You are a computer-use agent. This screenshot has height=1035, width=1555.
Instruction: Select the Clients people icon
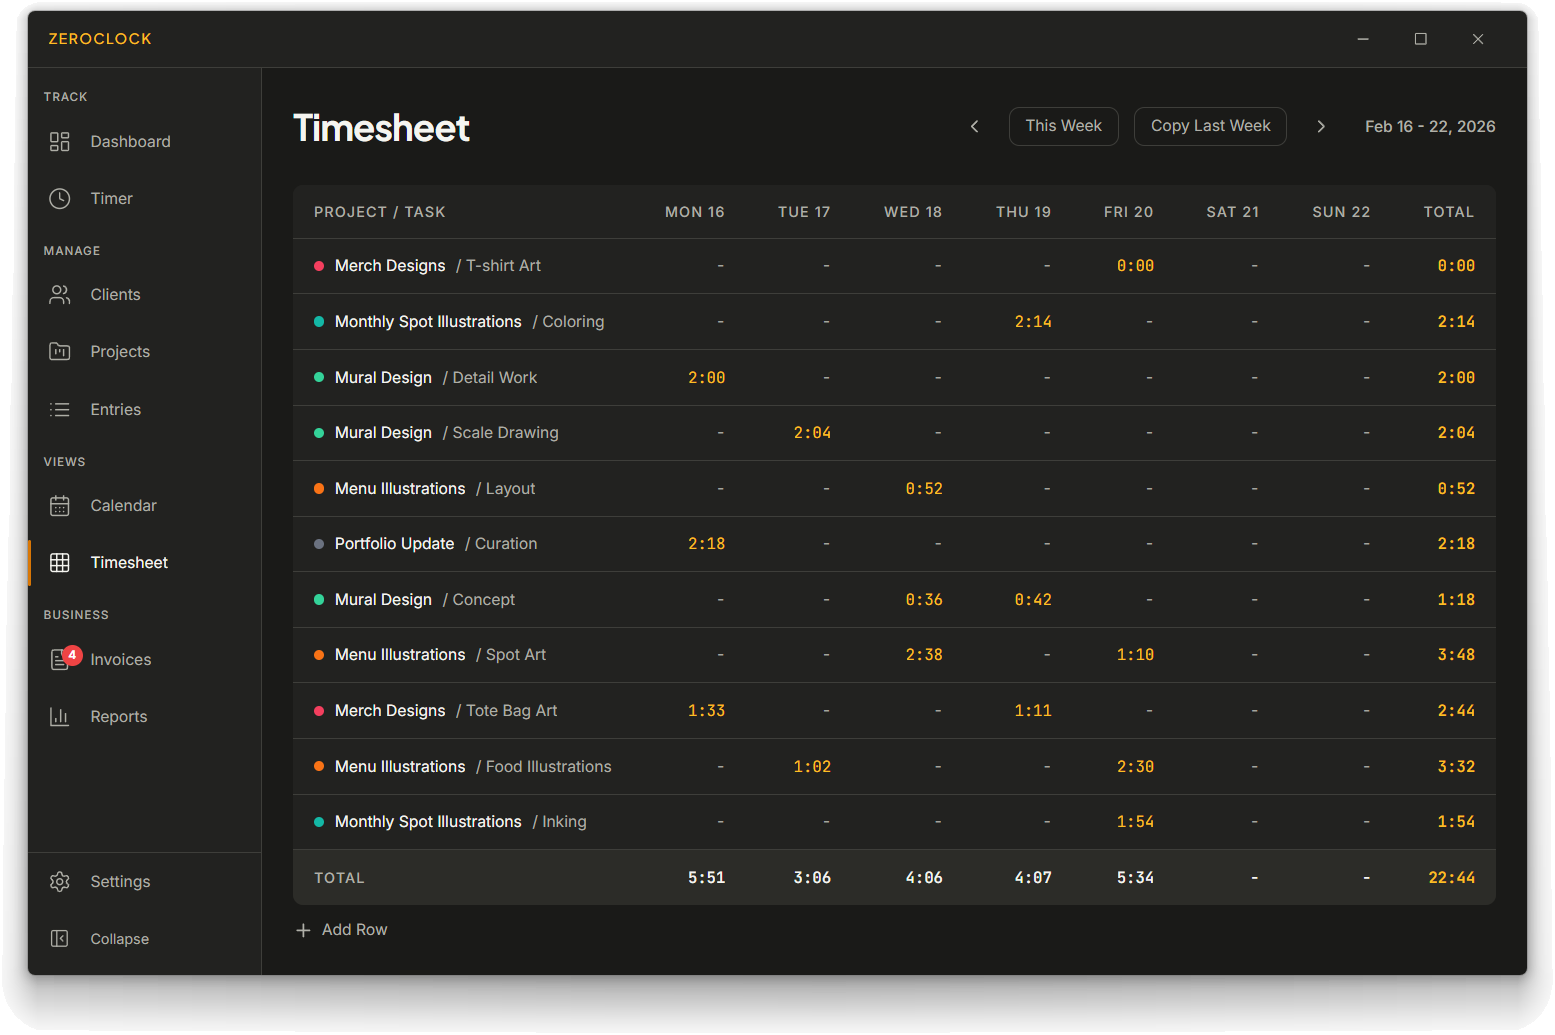[x=60, y=295]
